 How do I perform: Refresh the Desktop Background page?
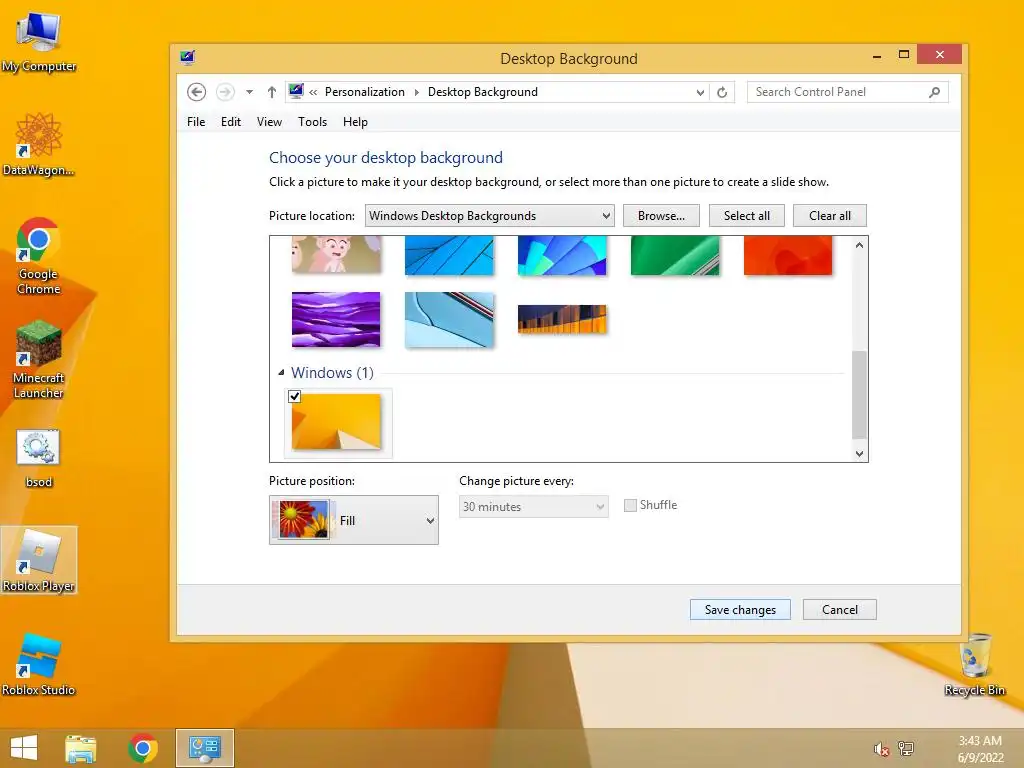pyautogui.click(x=722, y=92)
